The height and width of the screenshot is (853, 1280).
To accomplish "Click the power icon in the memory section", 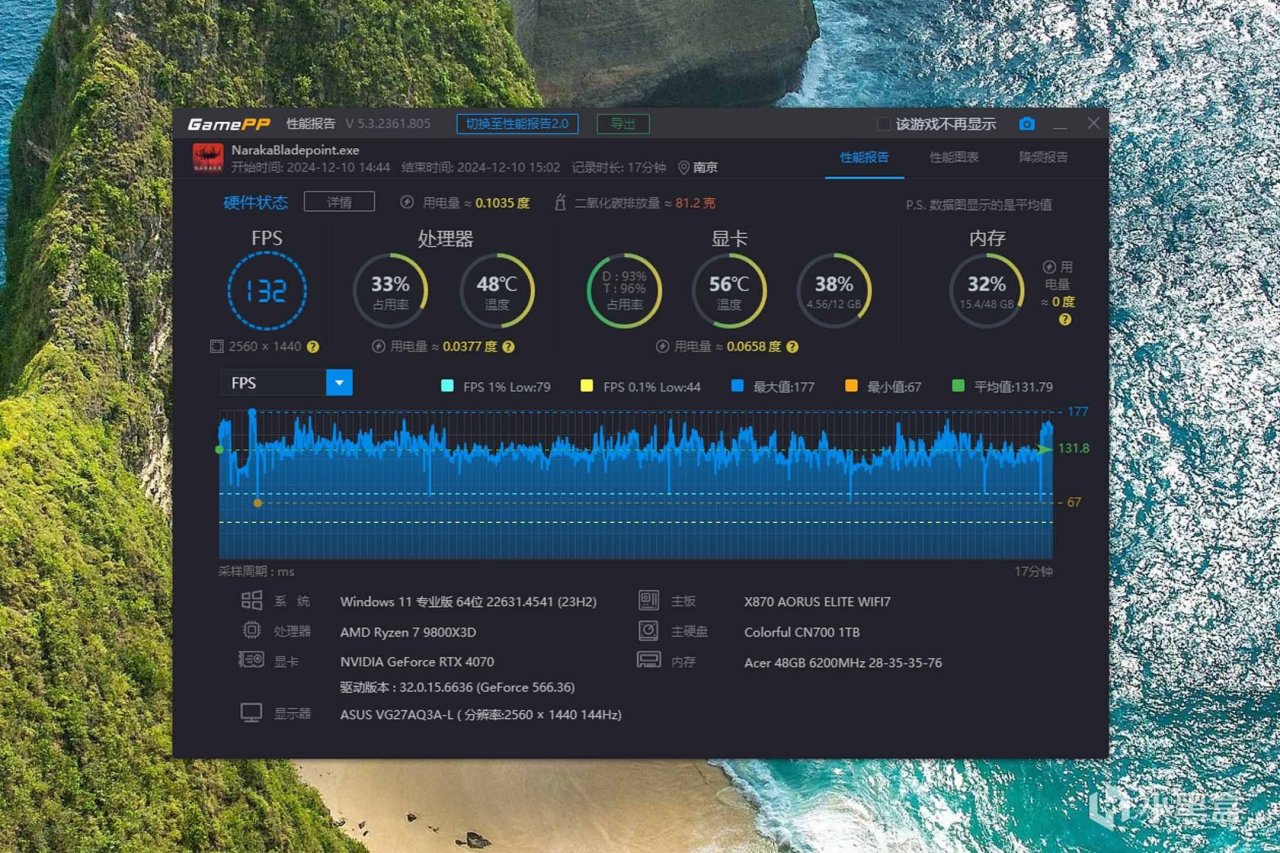I will (x=1049, y=267).
